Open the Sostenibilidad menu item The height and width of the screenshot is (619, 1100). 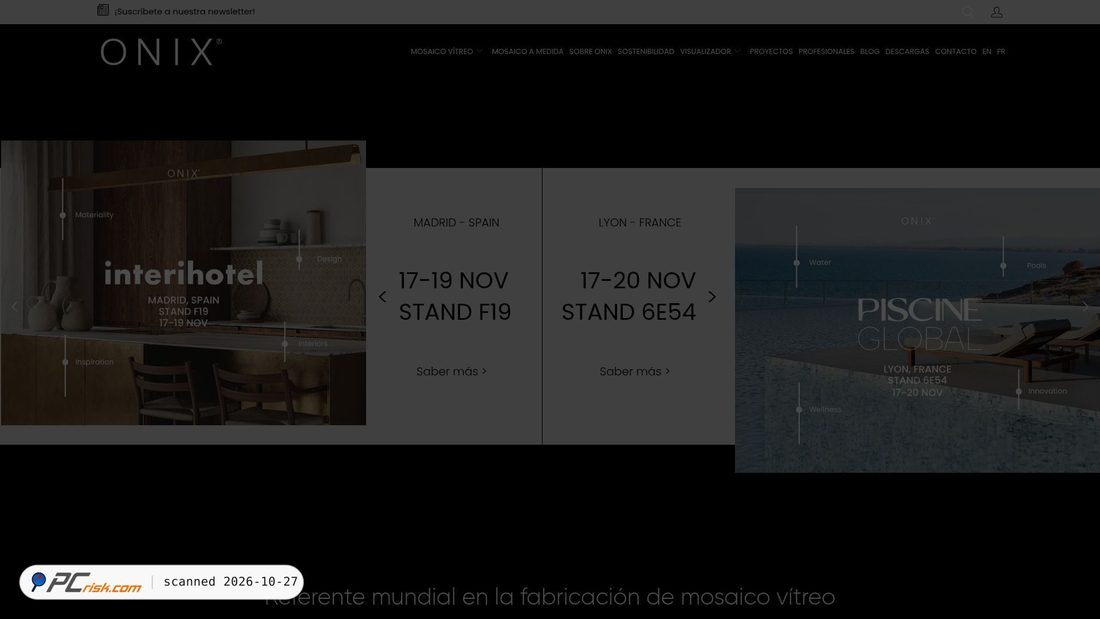(646, 51)
